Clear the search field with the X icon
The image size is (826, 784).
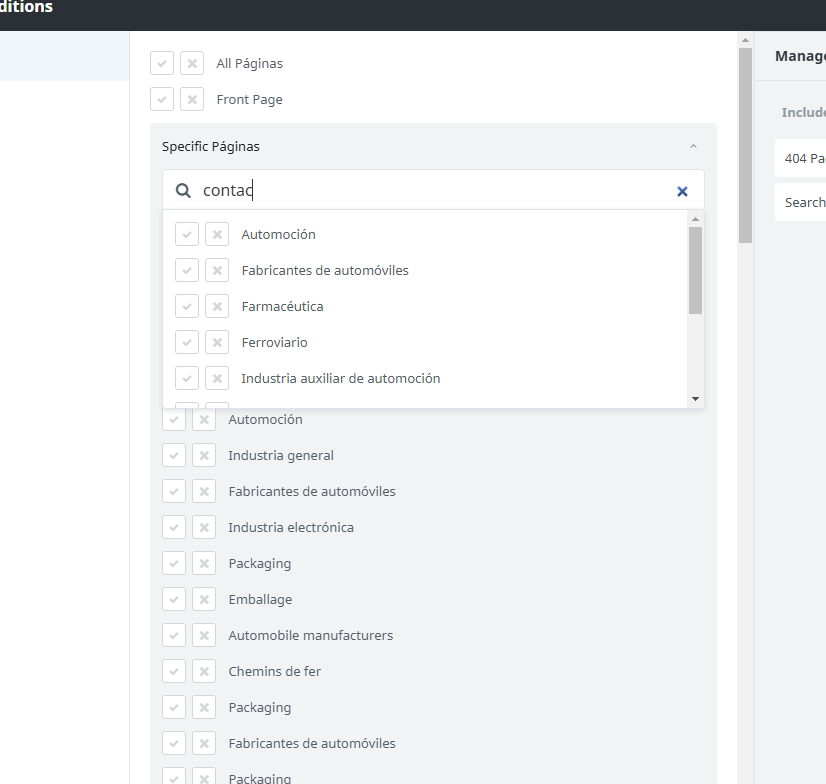click(x=682, y=191)
